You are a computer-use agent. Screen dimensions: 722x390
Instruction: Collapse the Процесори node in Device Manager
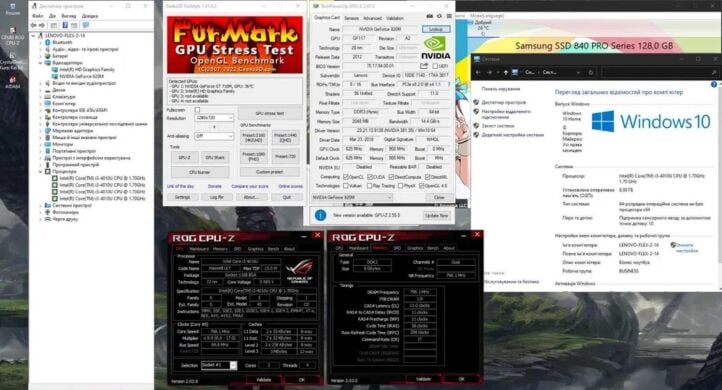pyautogui.click(x=41, y=171)
